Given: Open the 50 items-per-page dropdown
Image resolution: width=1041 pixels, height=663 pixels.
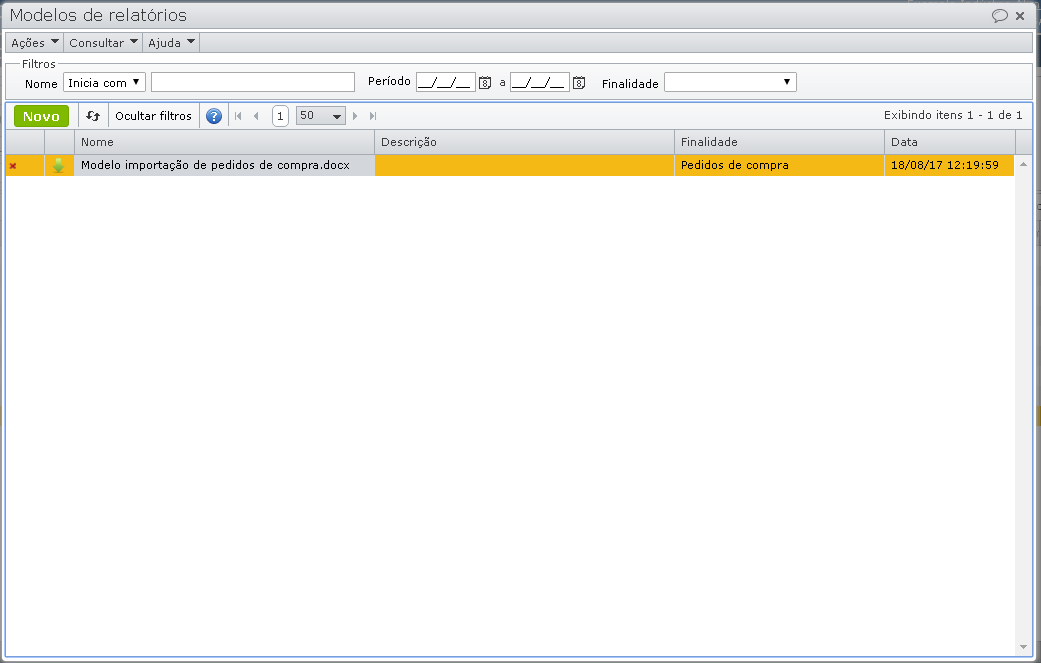Looking at the screenshot, I should tap(321, 115).
